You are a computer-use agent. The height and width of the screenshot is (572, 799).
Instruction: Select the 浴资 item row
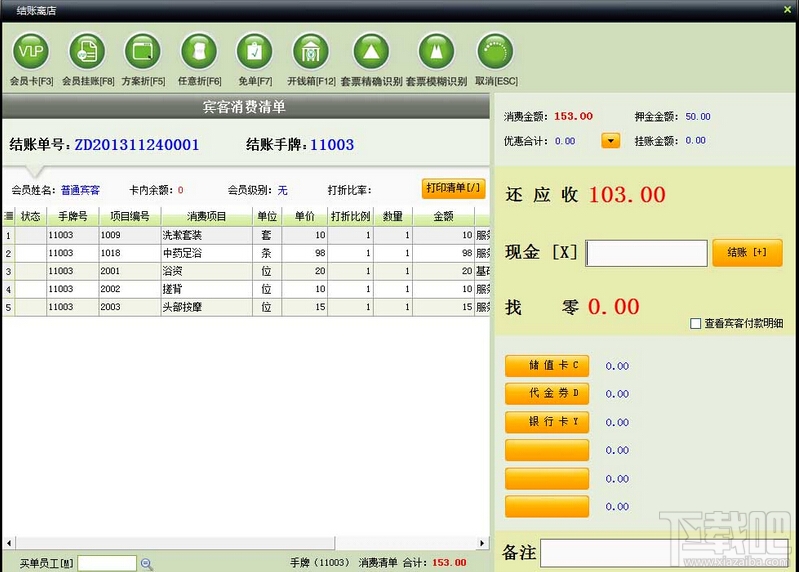[246, 271]
